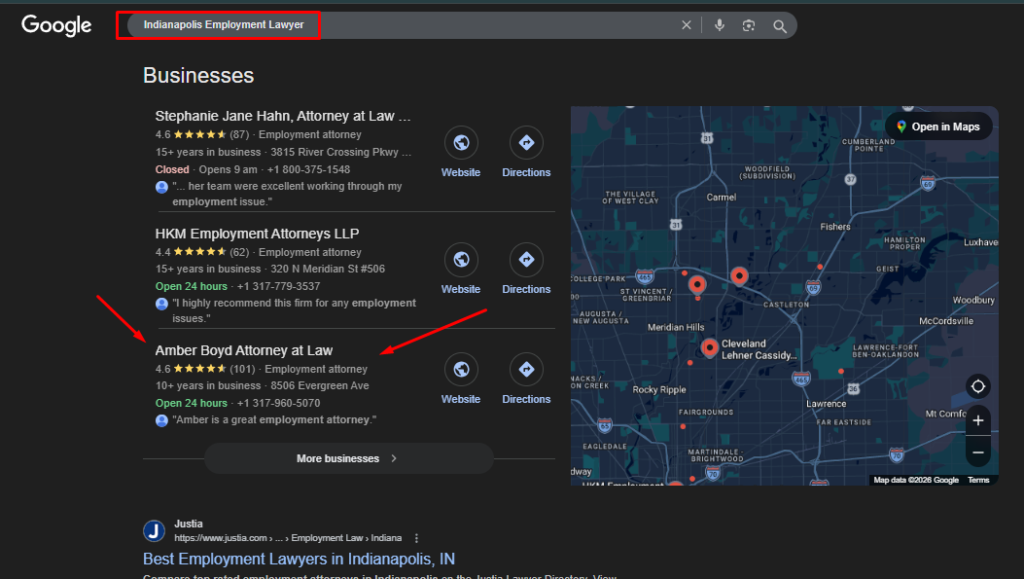Open the Terms link on the map

(978, 480)
